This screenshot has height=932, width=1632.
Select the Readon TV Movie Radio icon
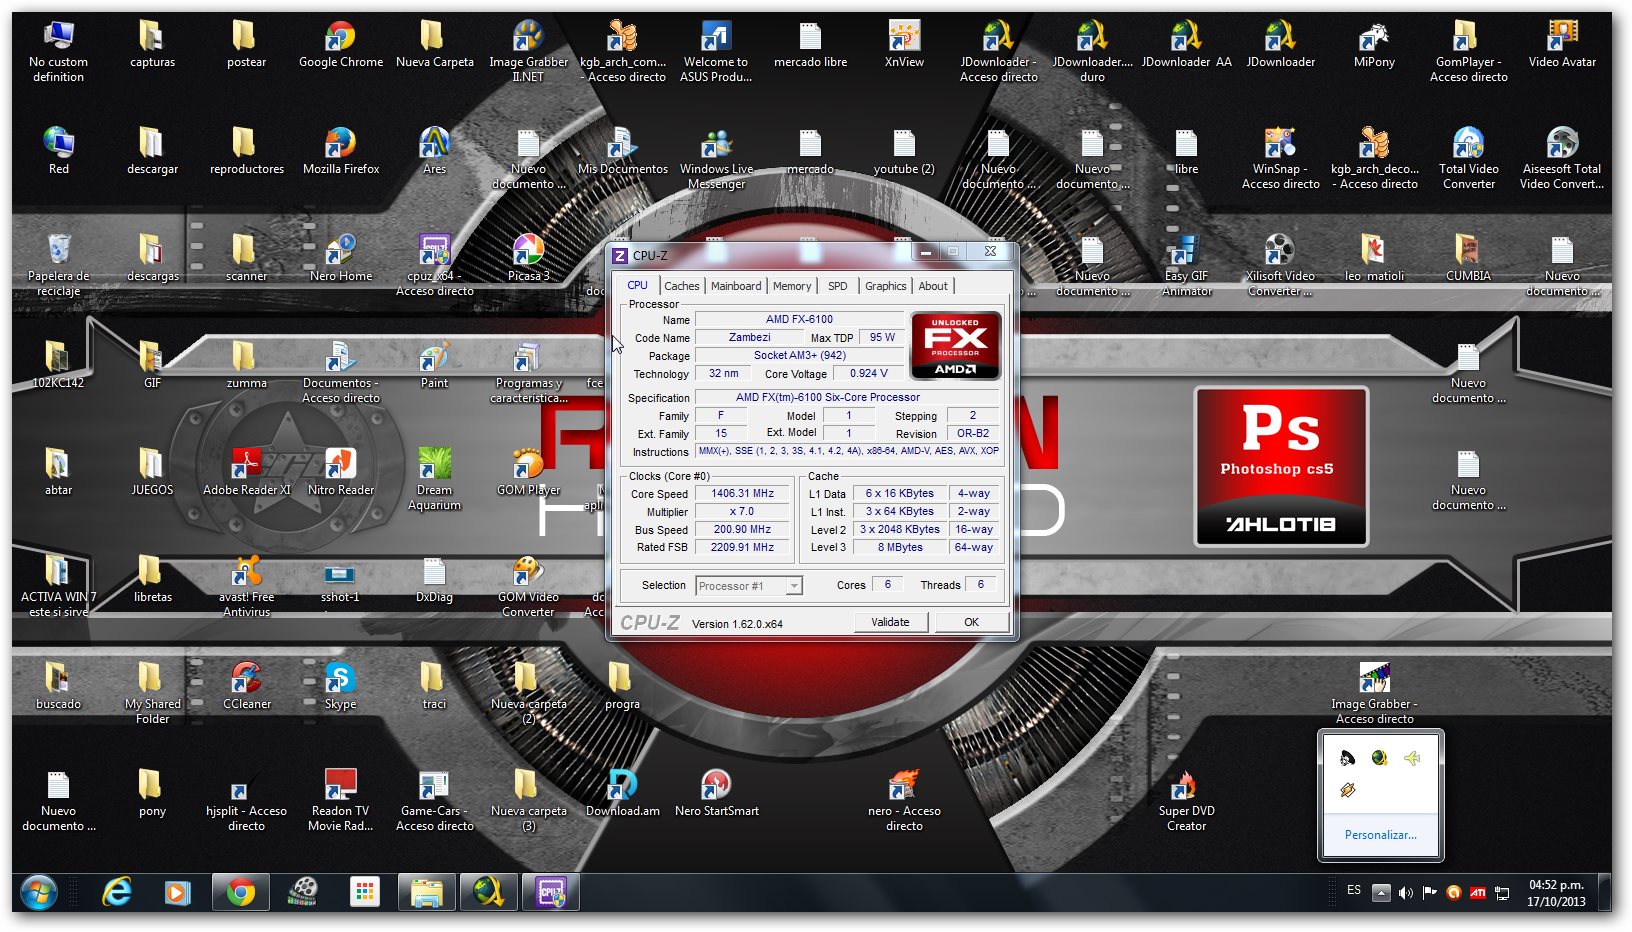(x=341, y=800)
